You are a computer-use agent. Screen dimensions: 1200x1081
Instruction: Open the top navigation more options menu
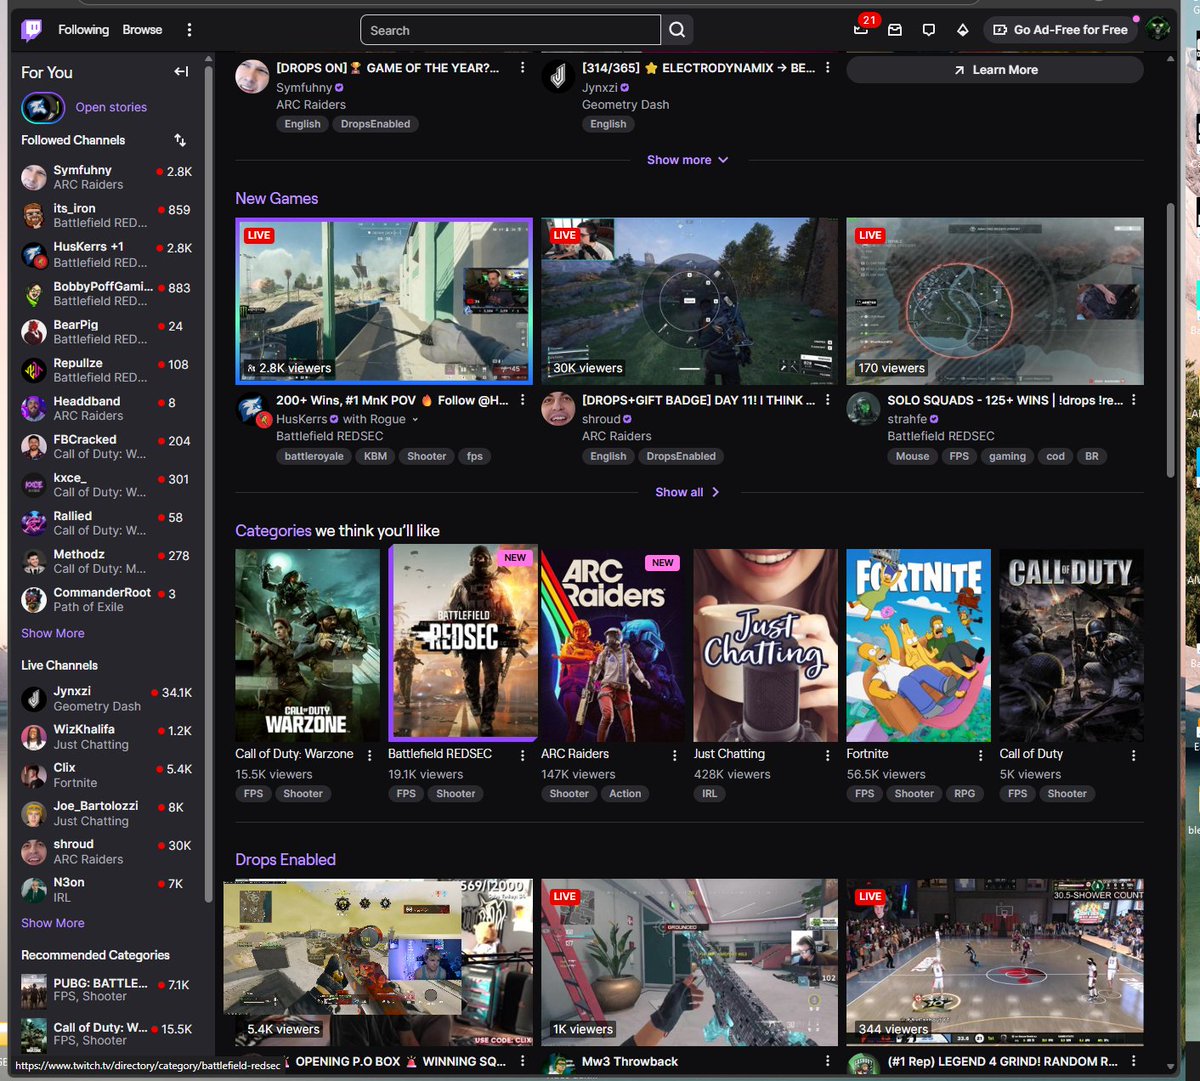coord(190,30)
